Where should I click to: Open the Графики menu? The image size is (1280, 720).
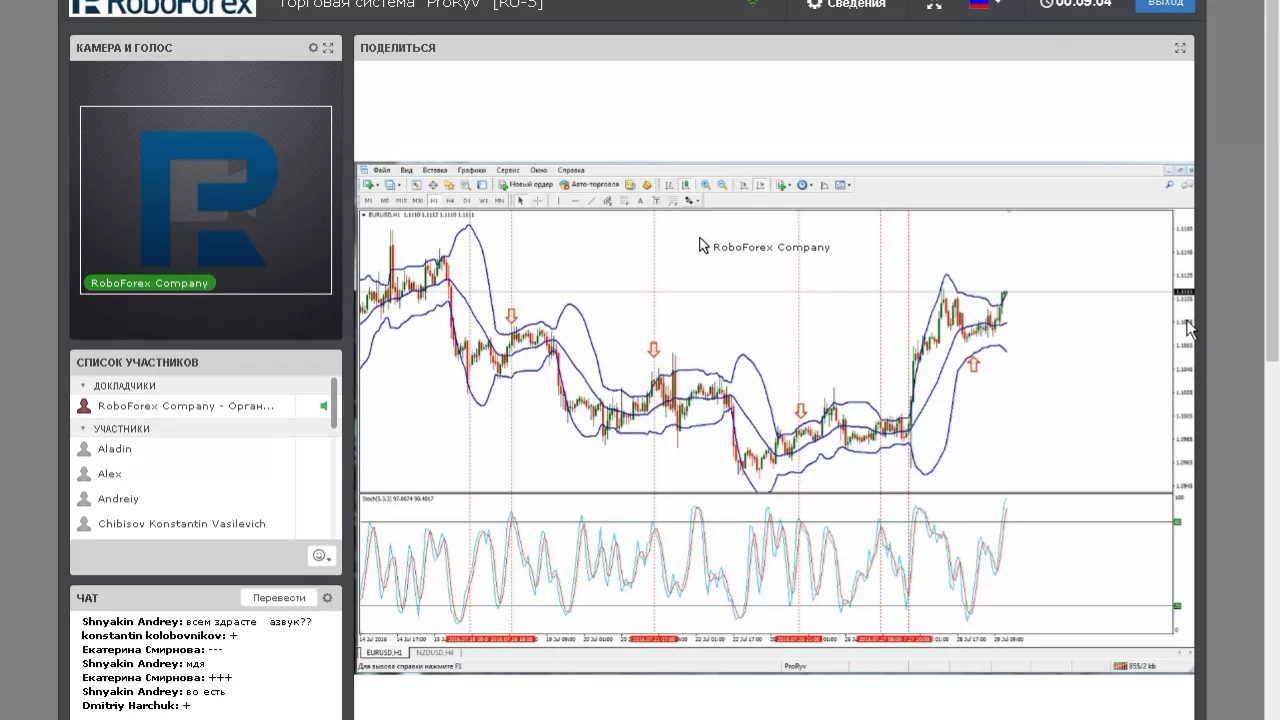click(472, 170)
